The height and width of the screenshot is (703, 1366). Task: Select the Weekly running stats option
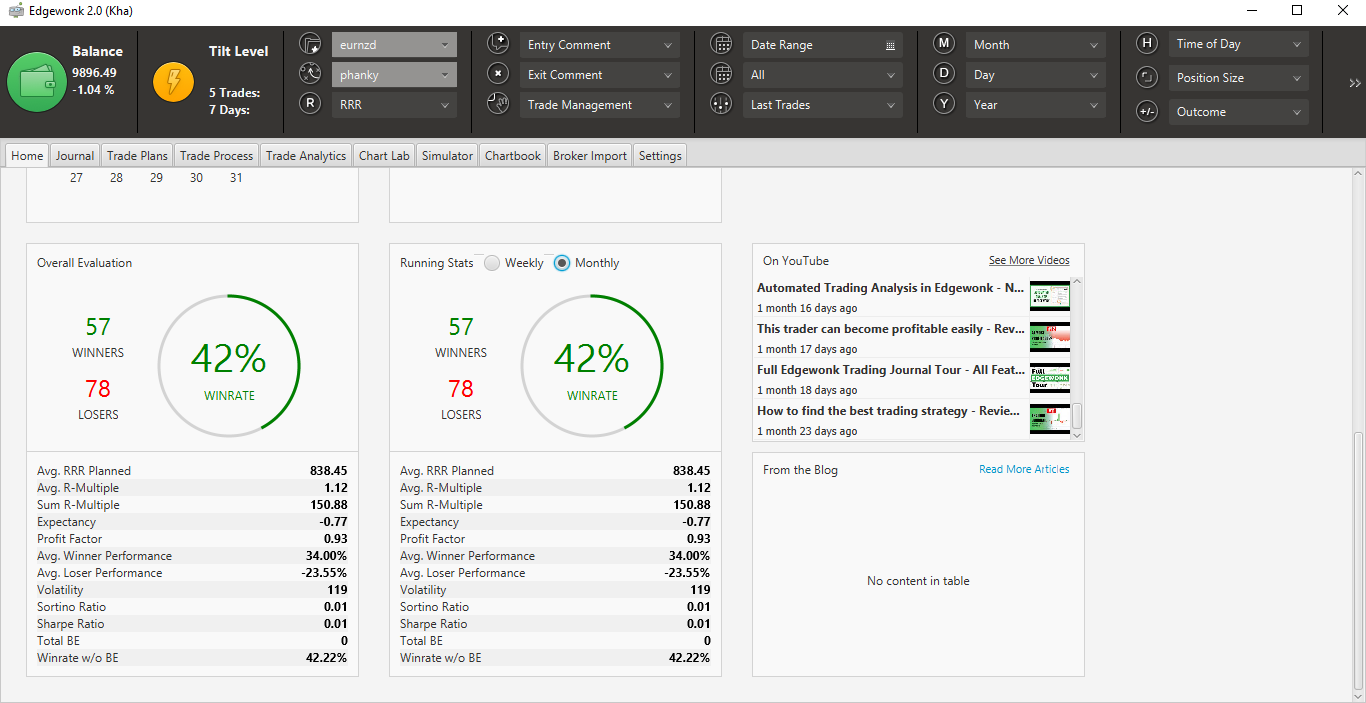492,263
